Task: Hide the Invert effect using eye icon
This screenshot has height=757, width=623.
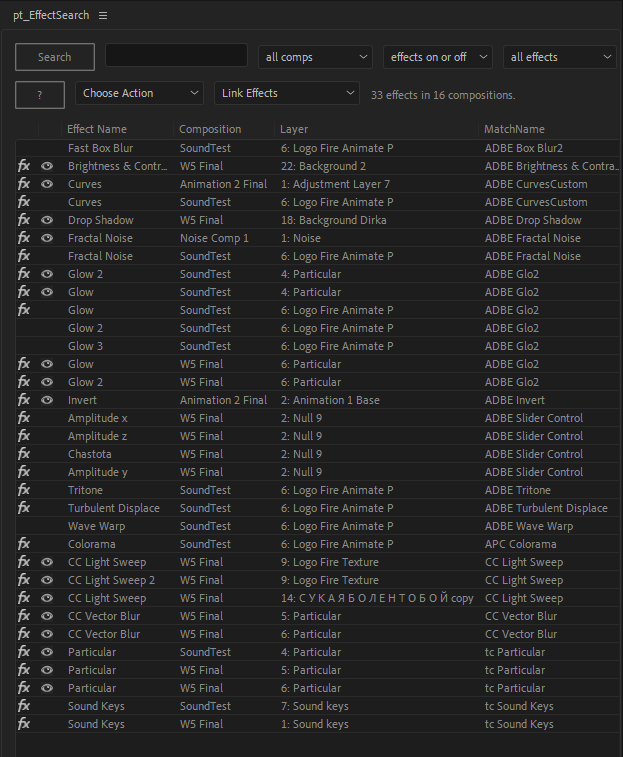Action: pos(47,400)
